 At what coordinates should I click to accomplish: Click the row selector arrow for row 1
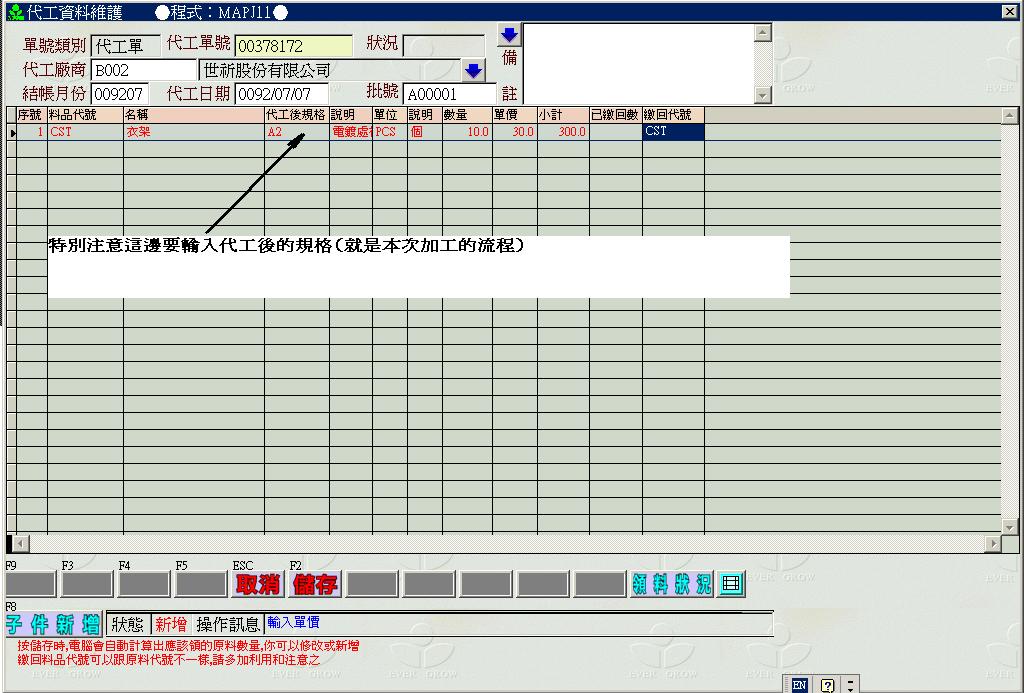click(x=12, y=132)
